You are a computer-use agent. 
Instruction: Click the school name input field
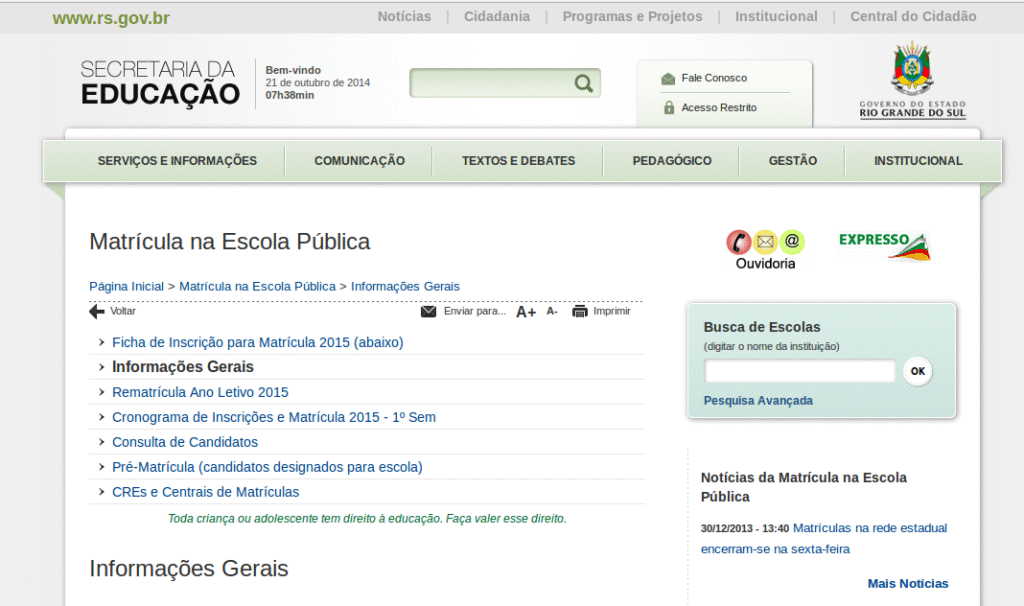point(799,372)
